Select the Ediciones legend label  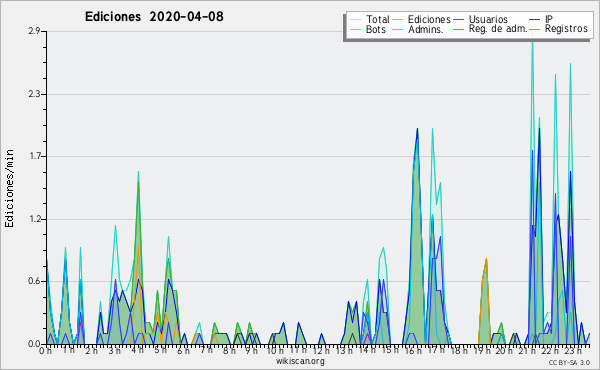point(429,20)
